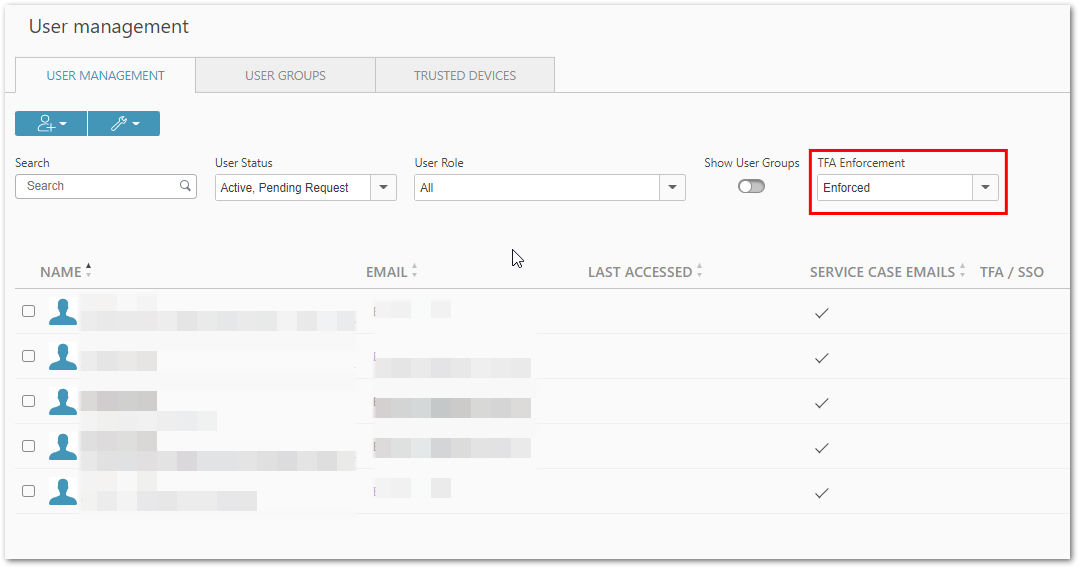Expand the User Role dropdown showing All
Image resolution: width=1079 pixels, height=568 pixels.
(x=550, y=187)
